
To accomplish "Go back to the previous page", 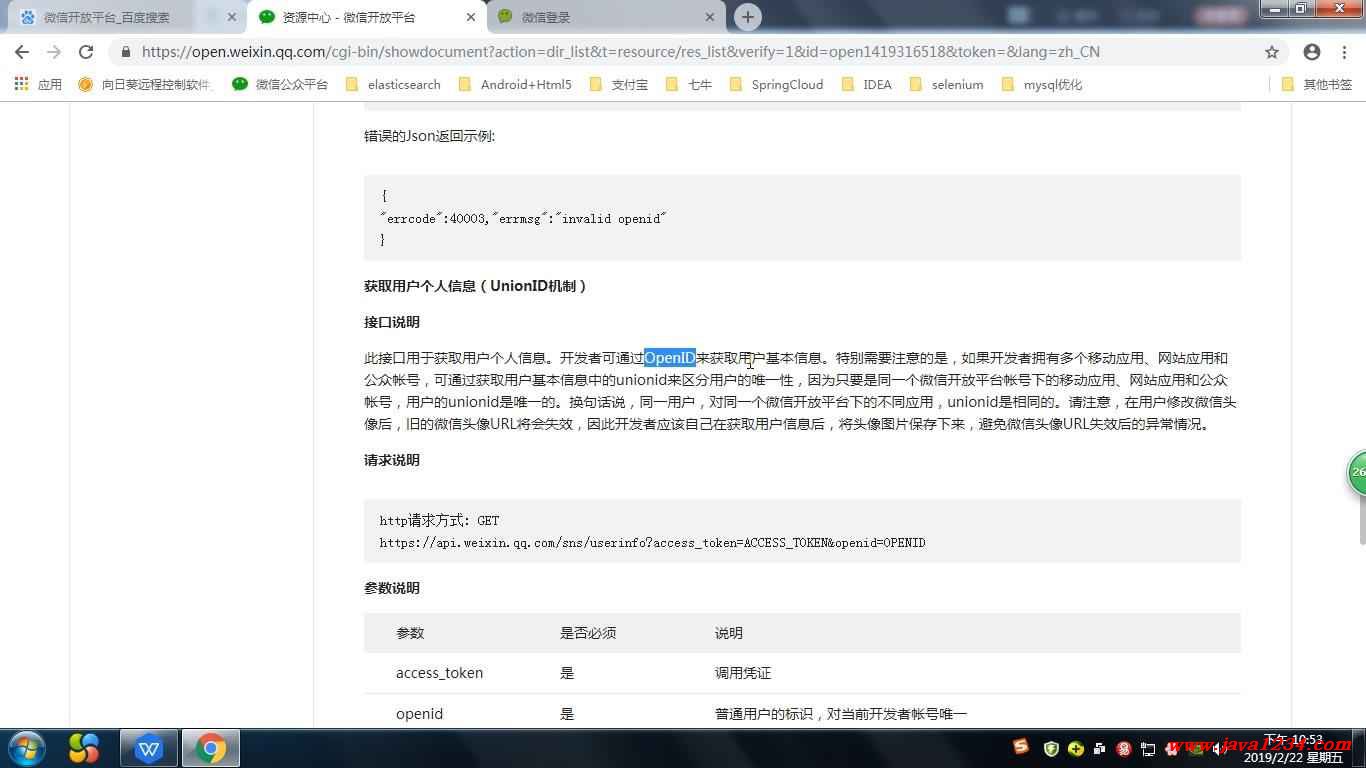I will 22,52.
